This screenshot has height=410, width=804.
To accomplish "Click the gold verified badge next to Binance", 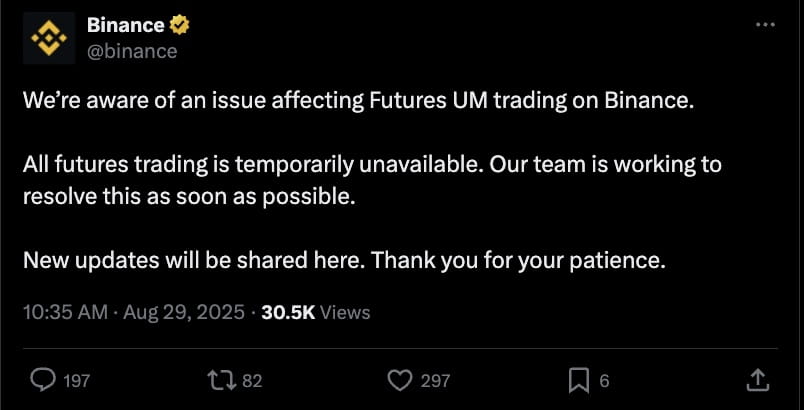I will (179, 25).
